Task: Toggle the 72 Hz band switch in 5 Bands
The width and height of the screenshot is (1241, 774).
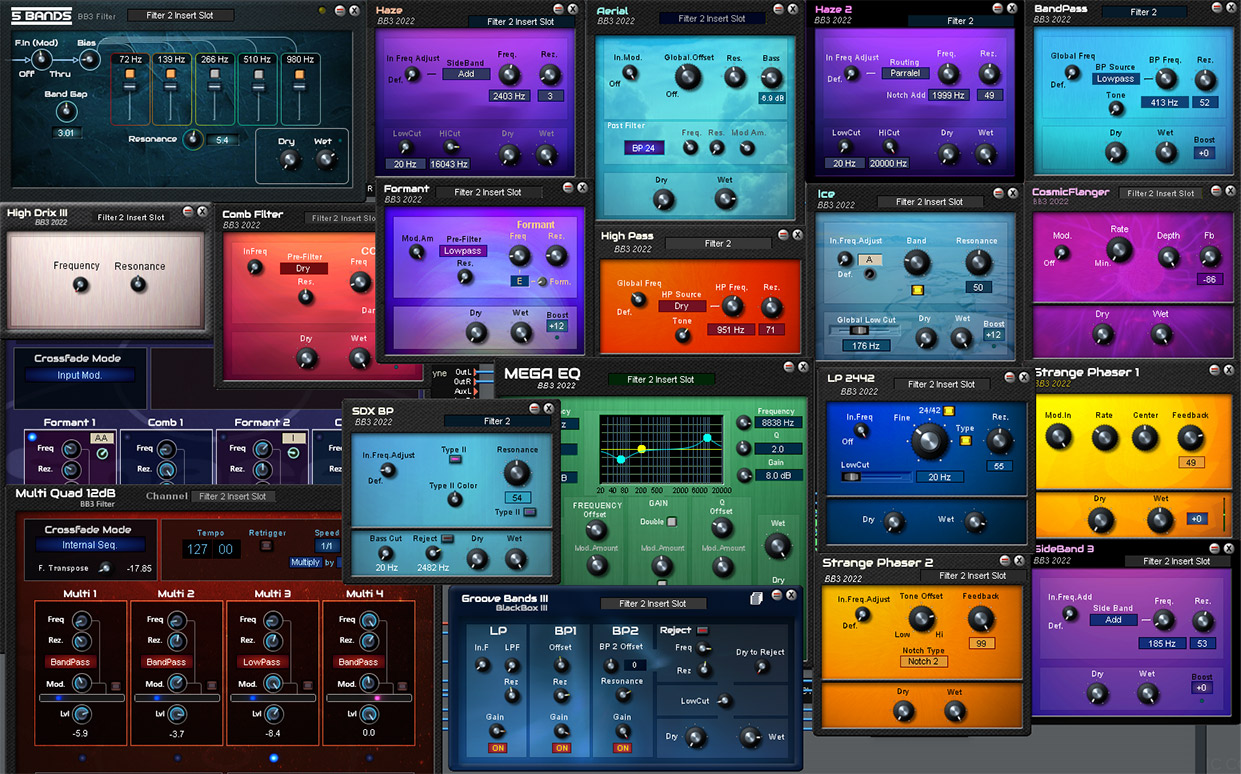Action: 129,75
